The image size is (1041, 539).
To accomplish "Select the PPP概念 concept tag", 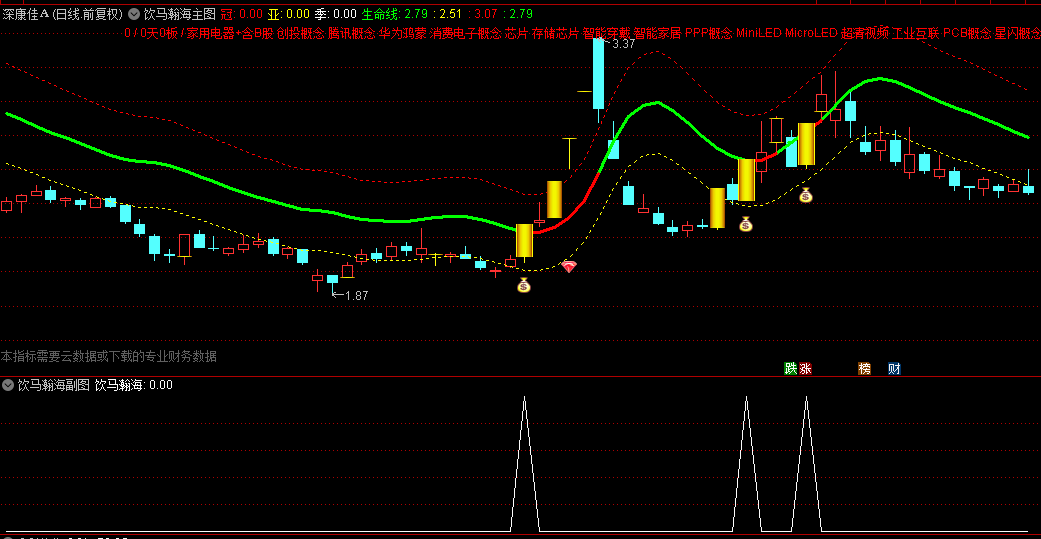I will coord(708,33).
